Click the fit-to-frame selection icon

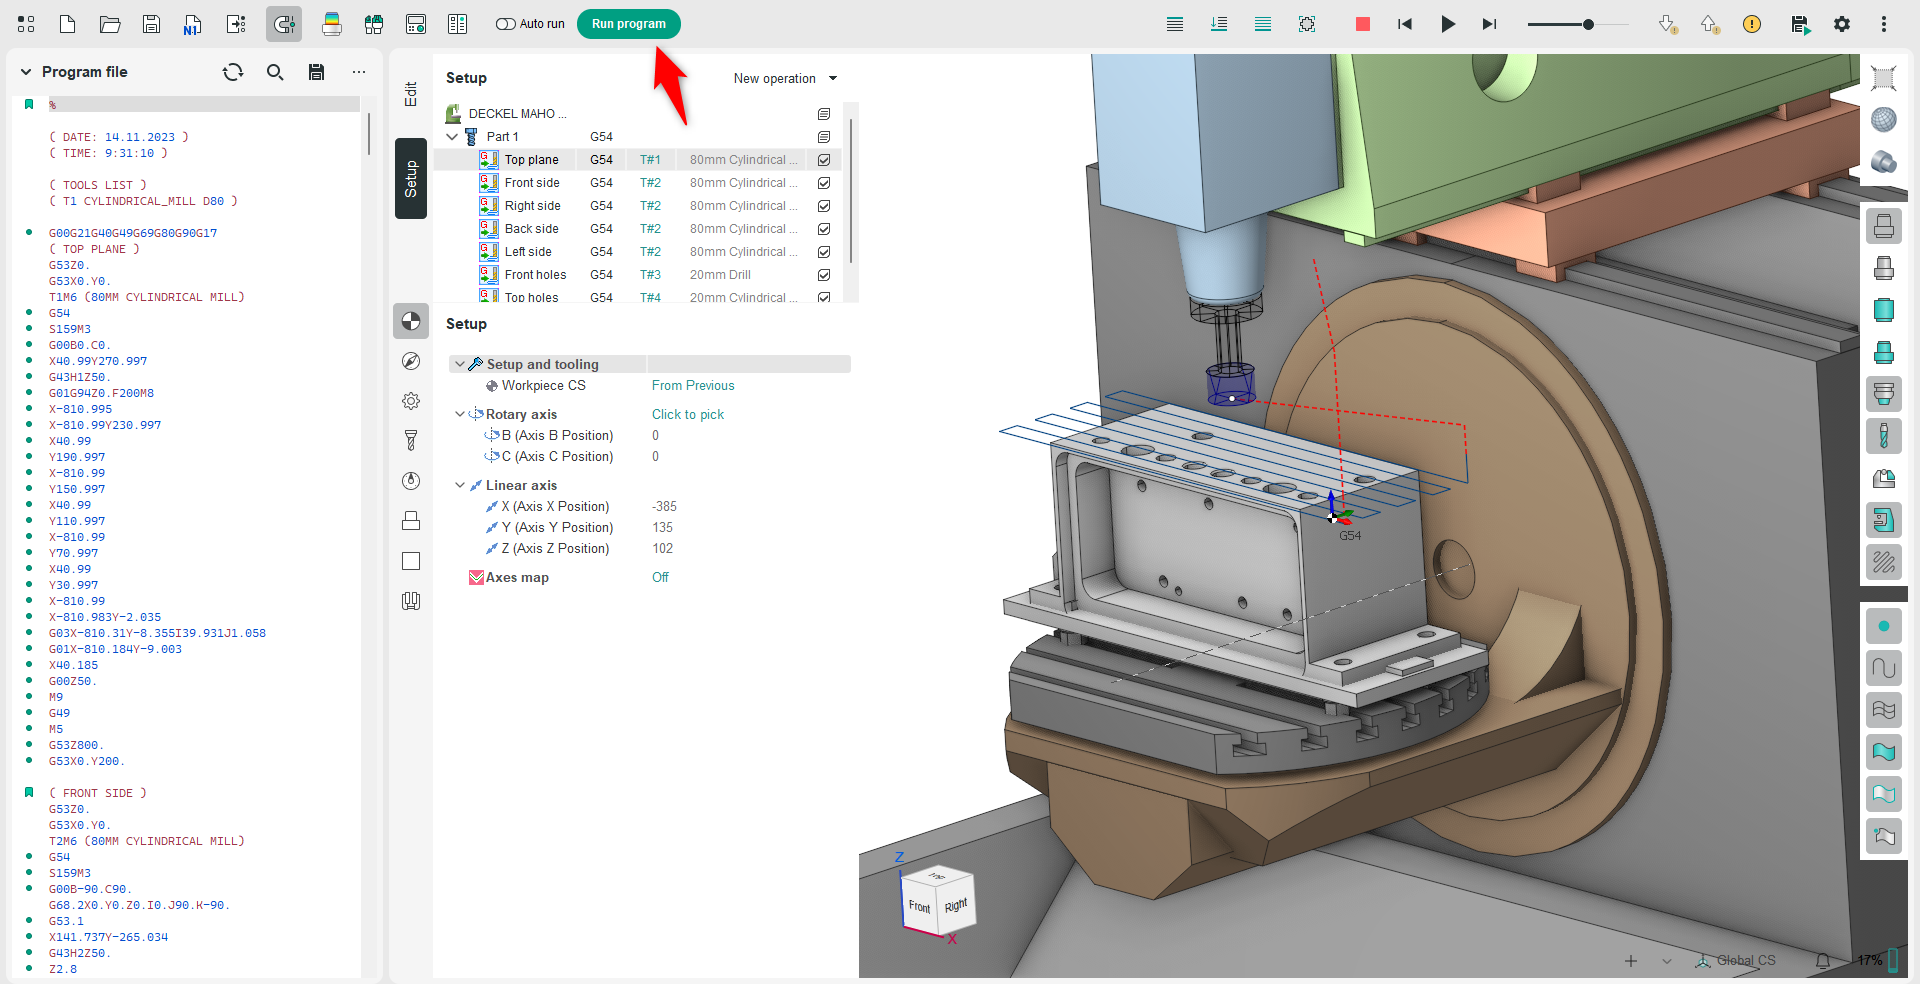tap(1307, 24)
